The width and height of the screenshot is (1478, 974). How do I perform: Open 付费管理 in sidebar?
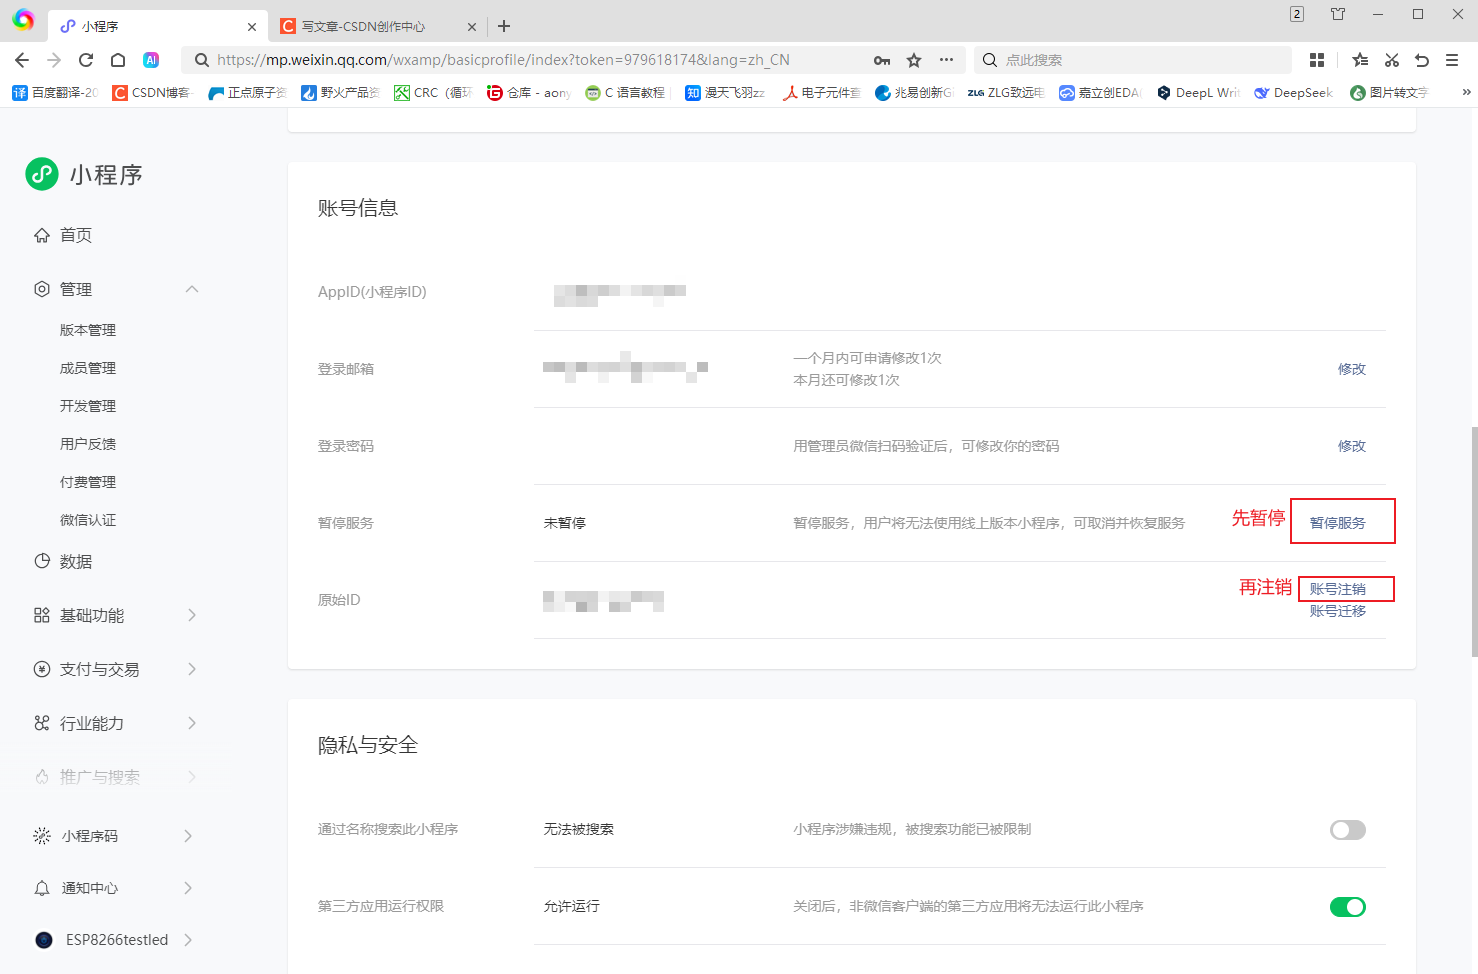pos(88,482)
